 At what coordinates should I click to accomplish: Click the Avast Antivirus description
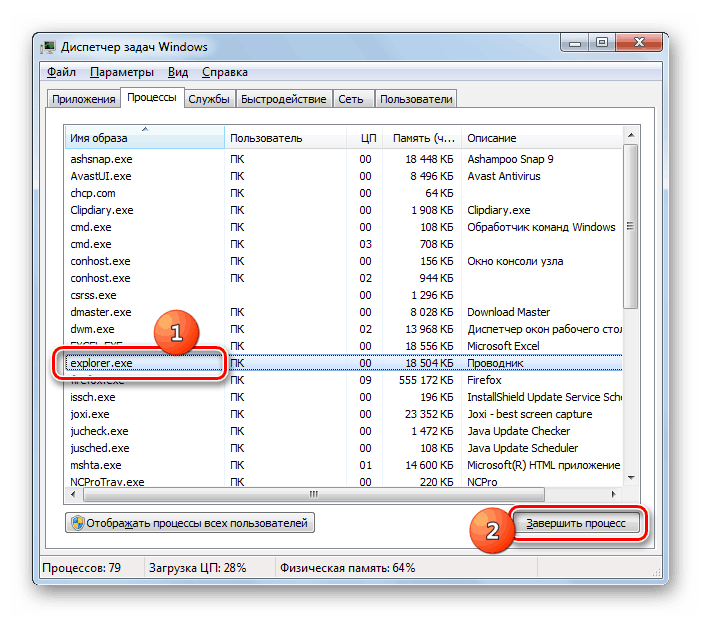pyautogui.click(x=504, y=176)
